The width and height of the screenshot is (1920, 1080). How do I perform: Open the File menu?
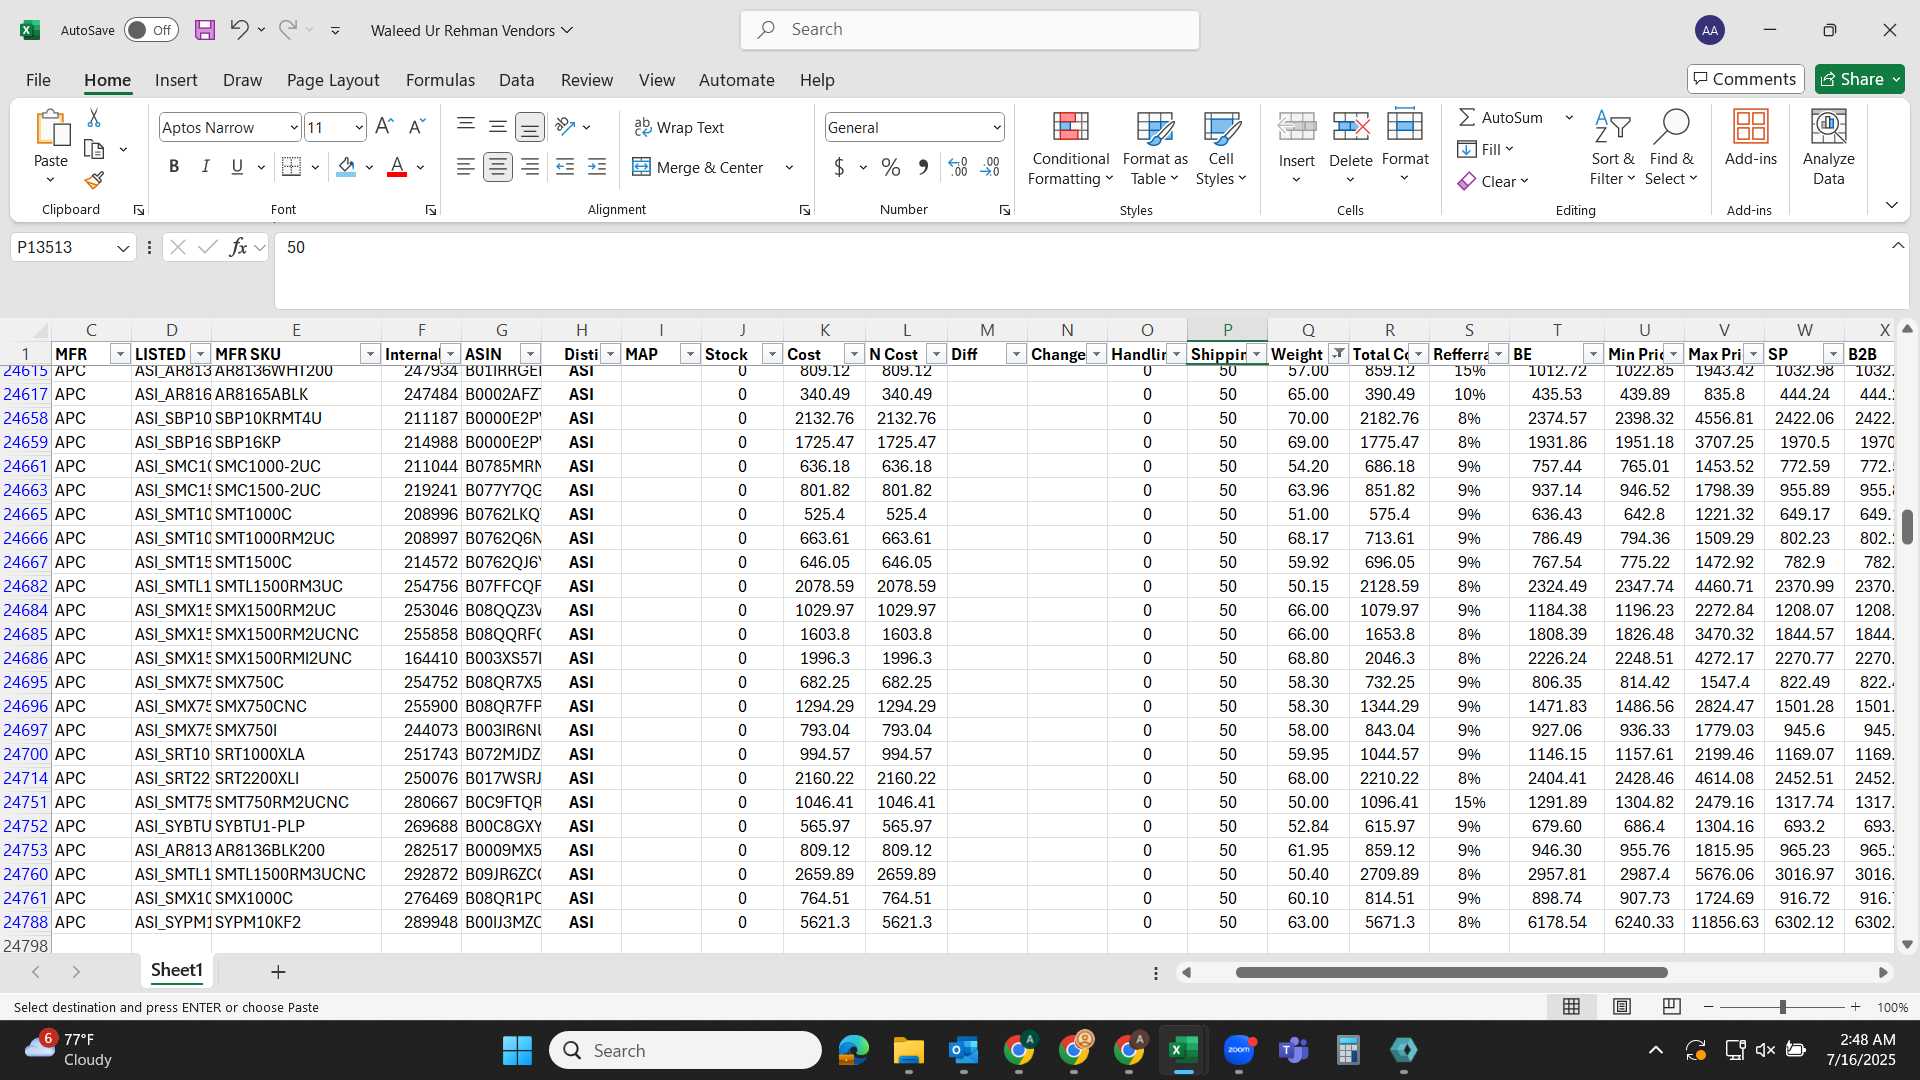pyautogui.click(x=38, y=79)
